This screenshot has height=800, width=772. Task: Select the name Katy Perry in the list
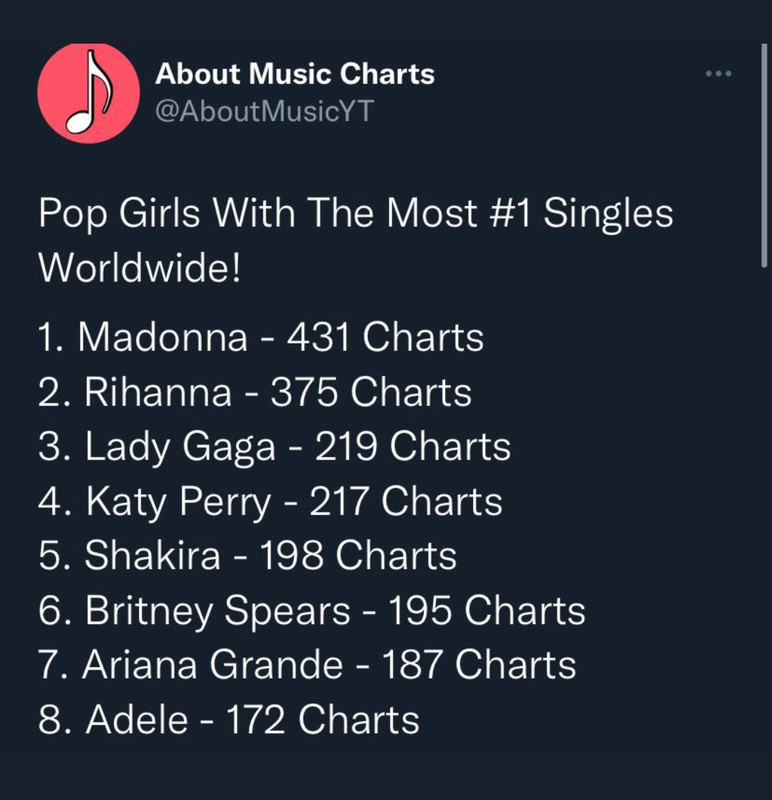[178, 502]
